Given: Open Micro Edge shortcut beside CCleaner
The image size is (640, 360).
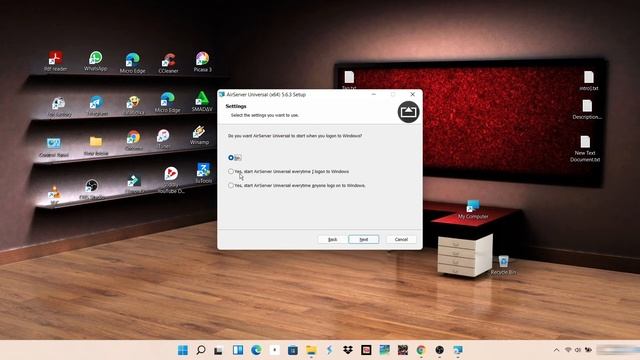Looking at the screenshot, I should pyautogui.click(x=133, y=63).
